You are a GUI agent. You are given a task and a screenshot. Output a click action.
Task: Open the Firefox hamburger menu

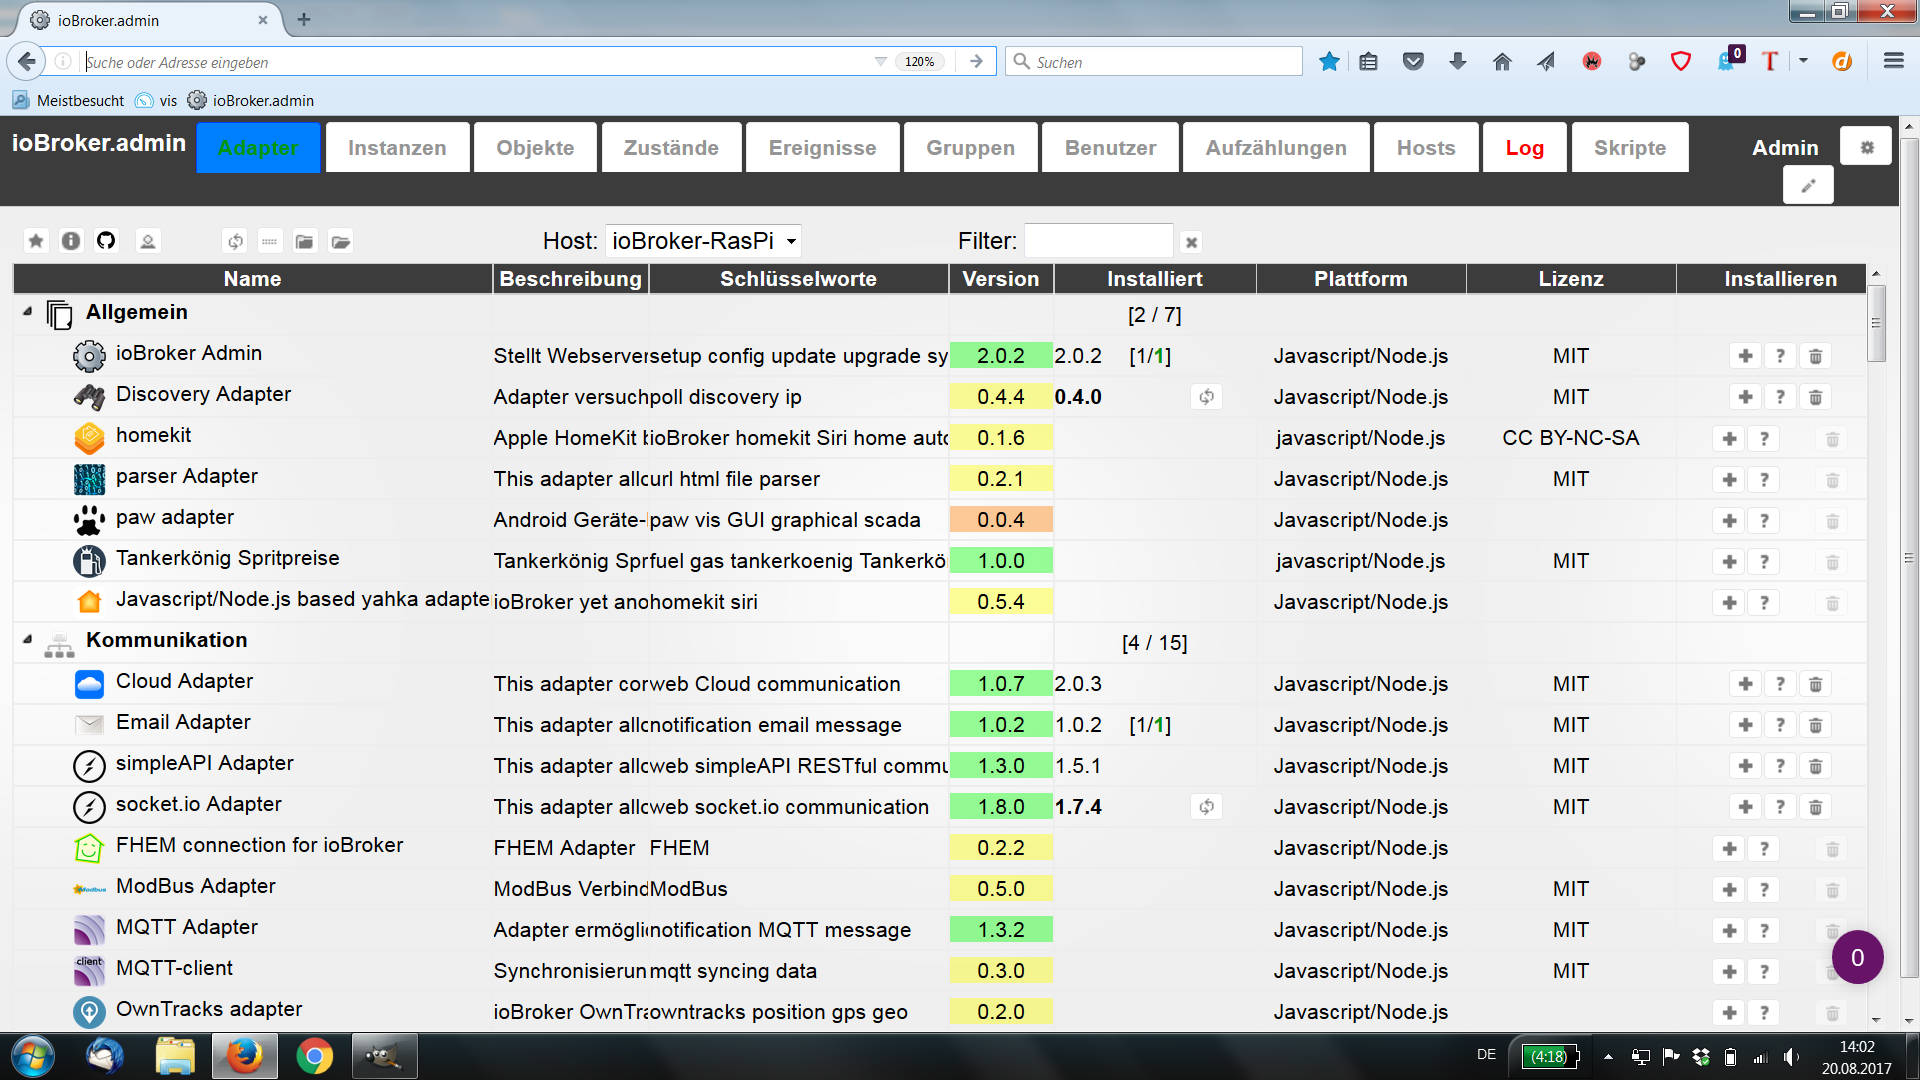click(x=1893, y=61)
